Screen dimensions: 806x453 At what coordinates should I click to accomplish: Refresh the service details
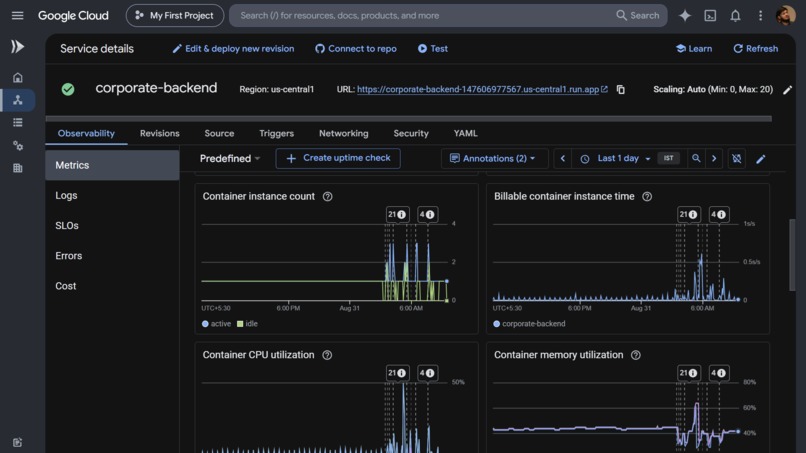tap(756, 49)
